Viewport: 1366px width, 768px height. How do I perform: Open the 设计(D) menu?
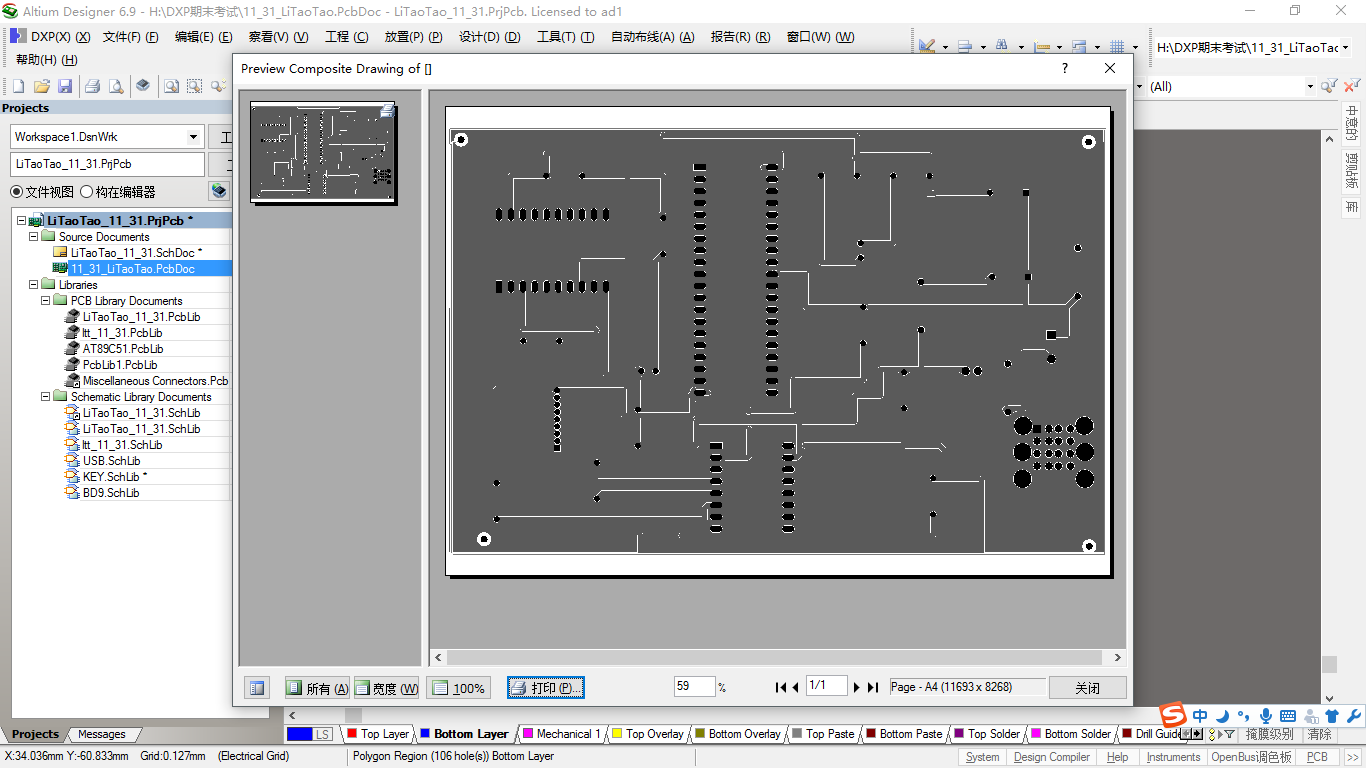pos(489,37)
